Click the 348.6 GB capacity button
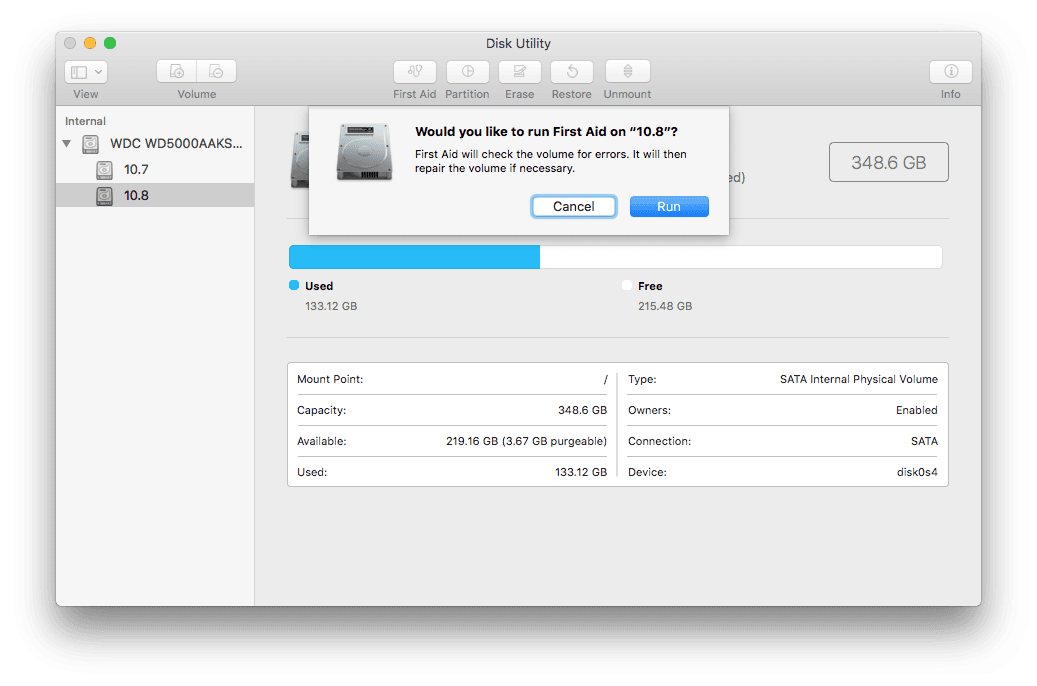Image resolution: width=1037 pixels, height=686 pixels. (888, 161)
